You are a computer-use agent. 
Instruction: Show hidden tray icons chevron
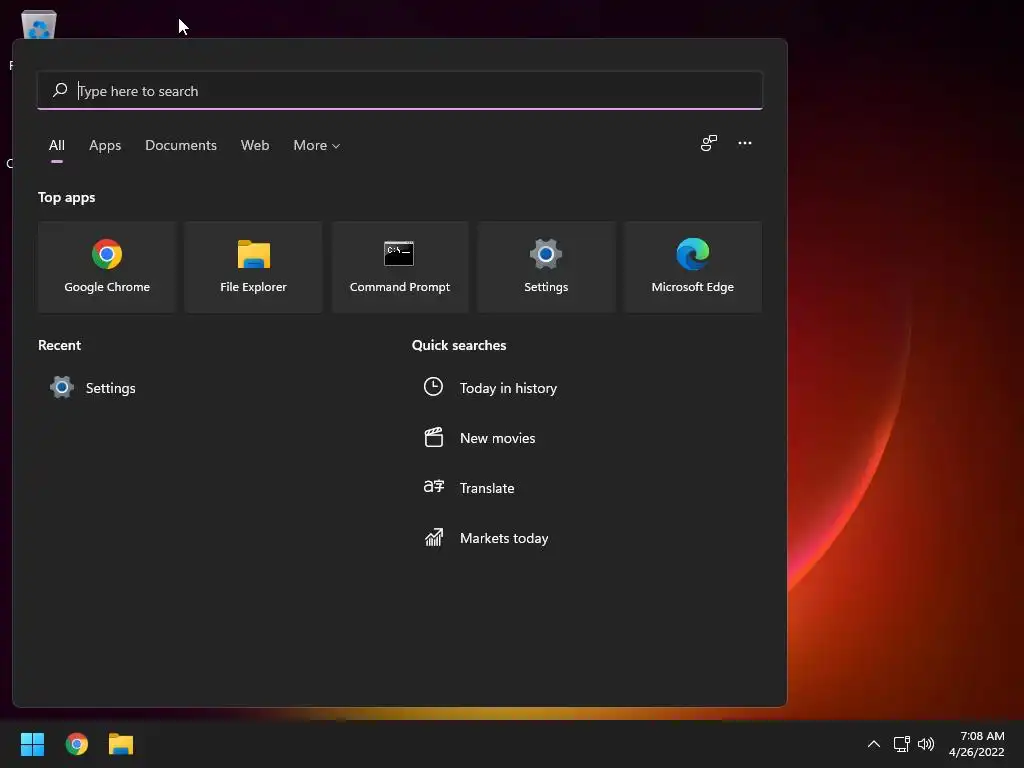pos(874,744)
